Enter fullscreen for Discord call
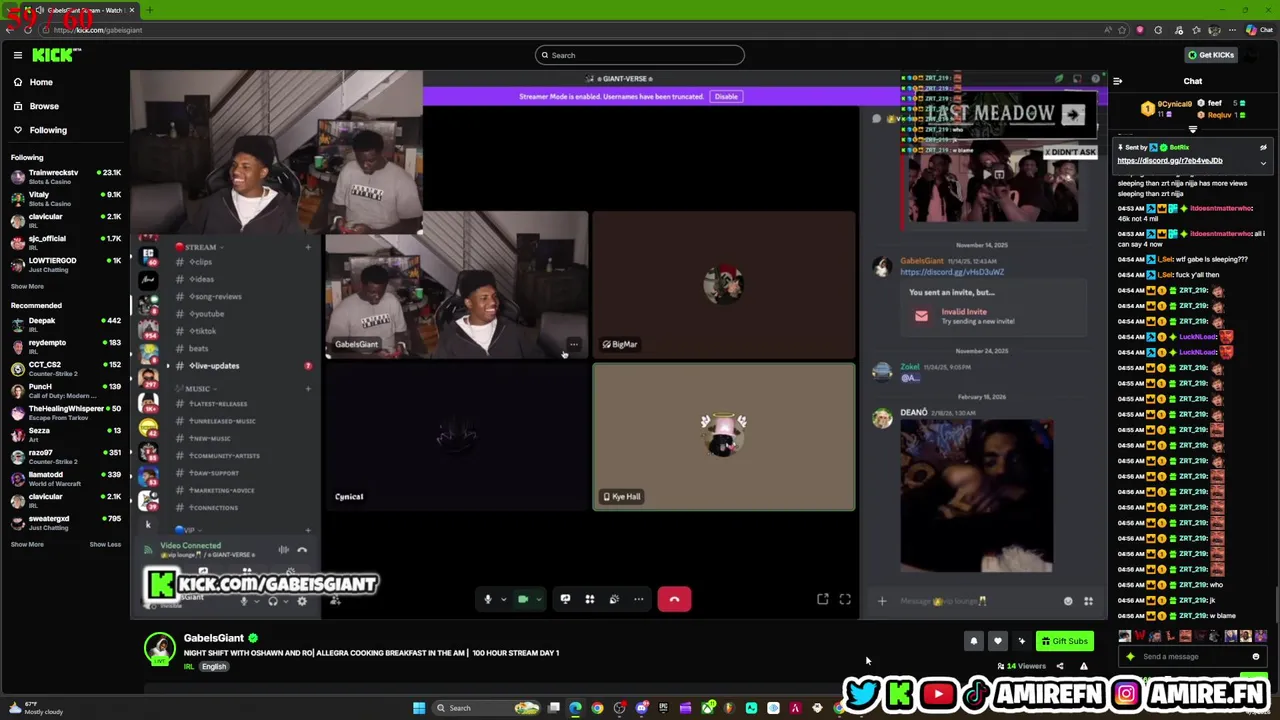 tap(845, 599)
